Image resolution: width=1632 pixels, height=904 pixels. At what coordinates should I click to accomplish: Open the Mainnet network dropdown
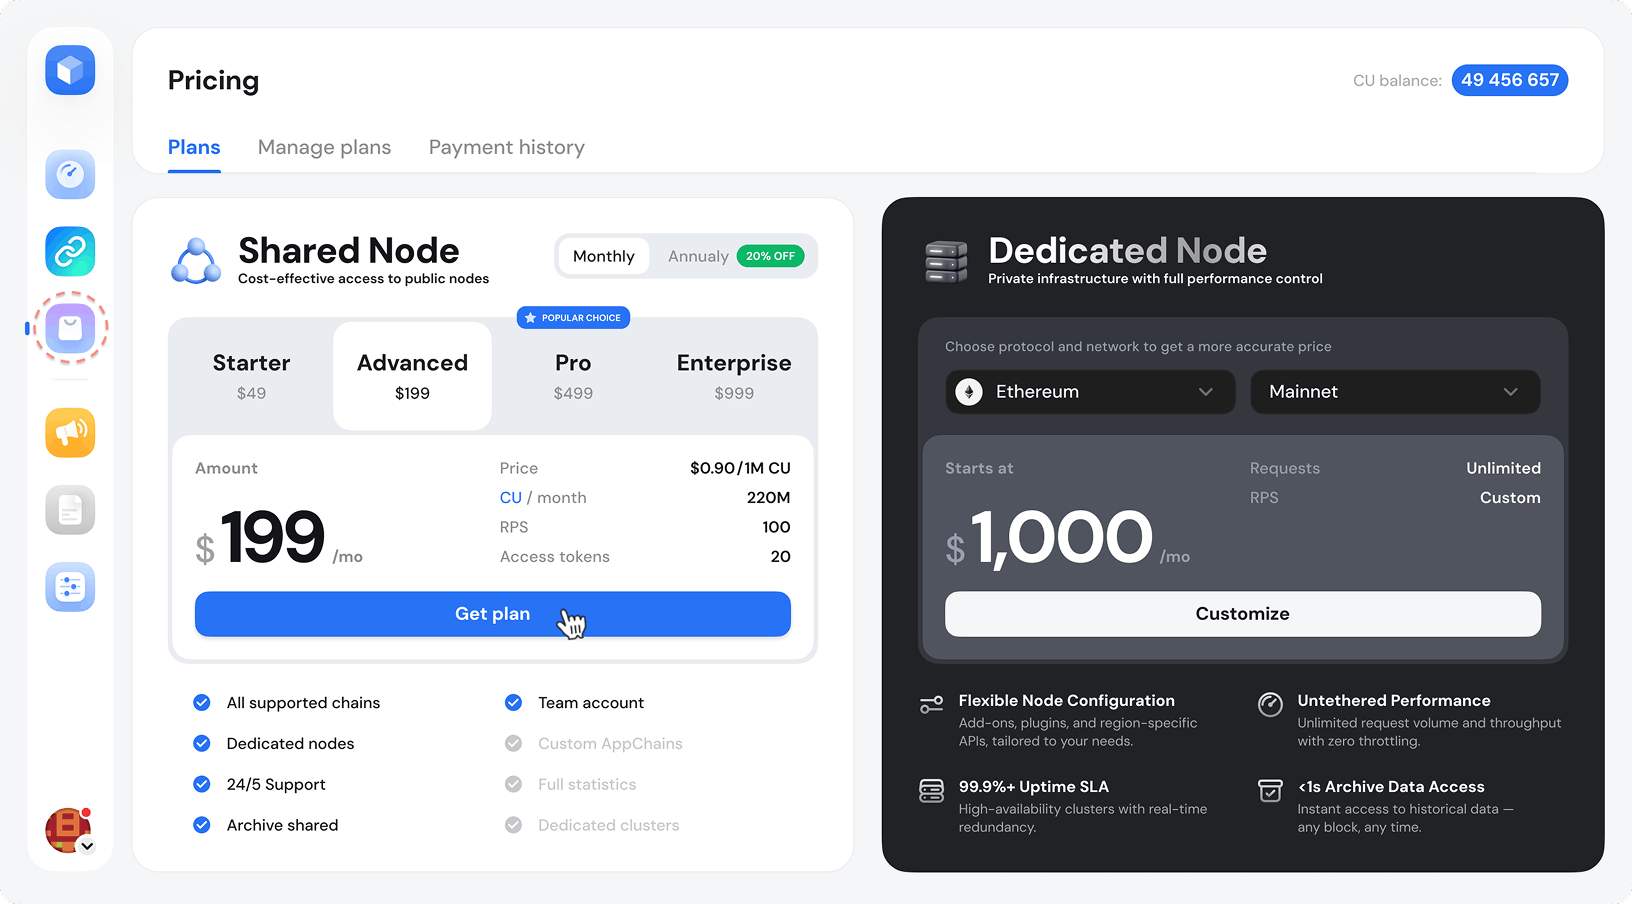pyautogui.click(x=1395, y=392)
